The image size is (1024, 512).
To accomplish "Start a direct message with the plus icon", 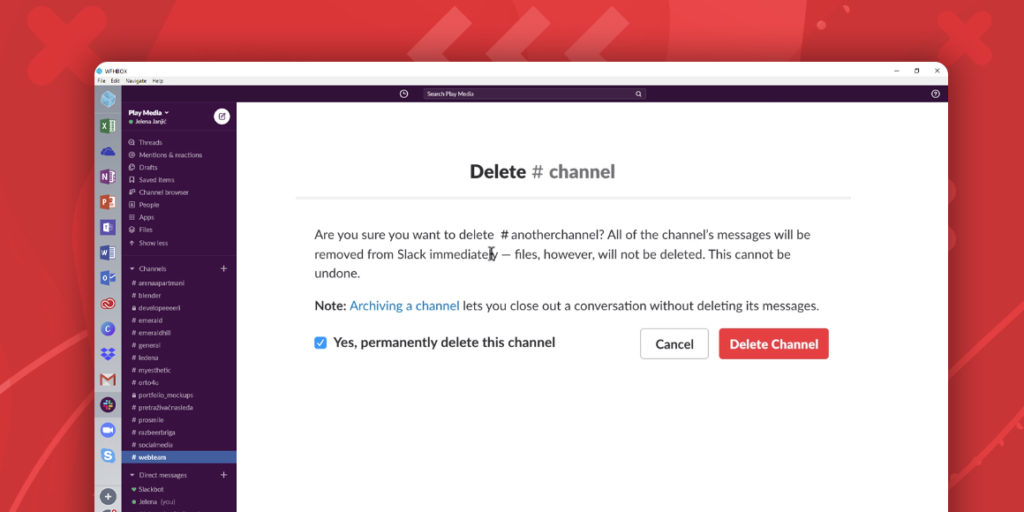I will [x=223, y=475].
